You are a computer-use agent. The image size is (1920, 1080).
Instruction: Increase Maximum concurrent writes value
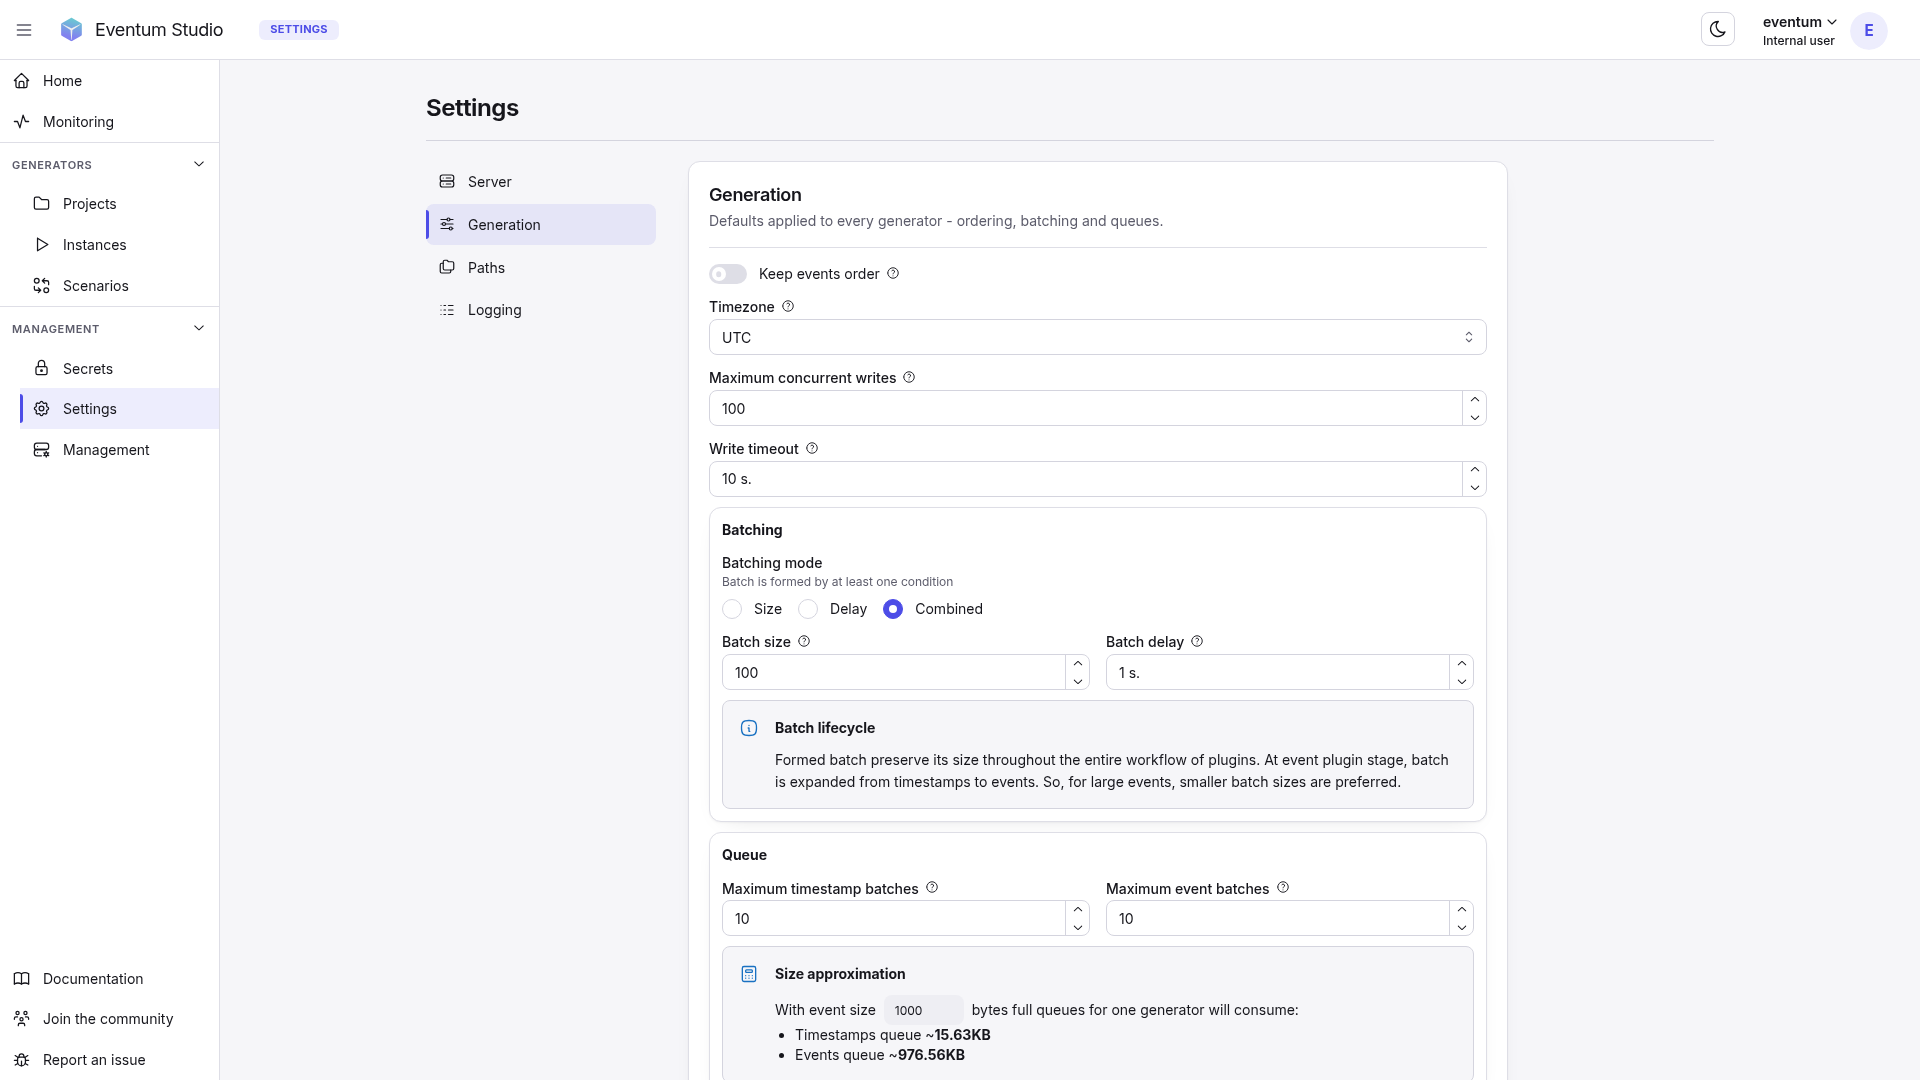1475,400
